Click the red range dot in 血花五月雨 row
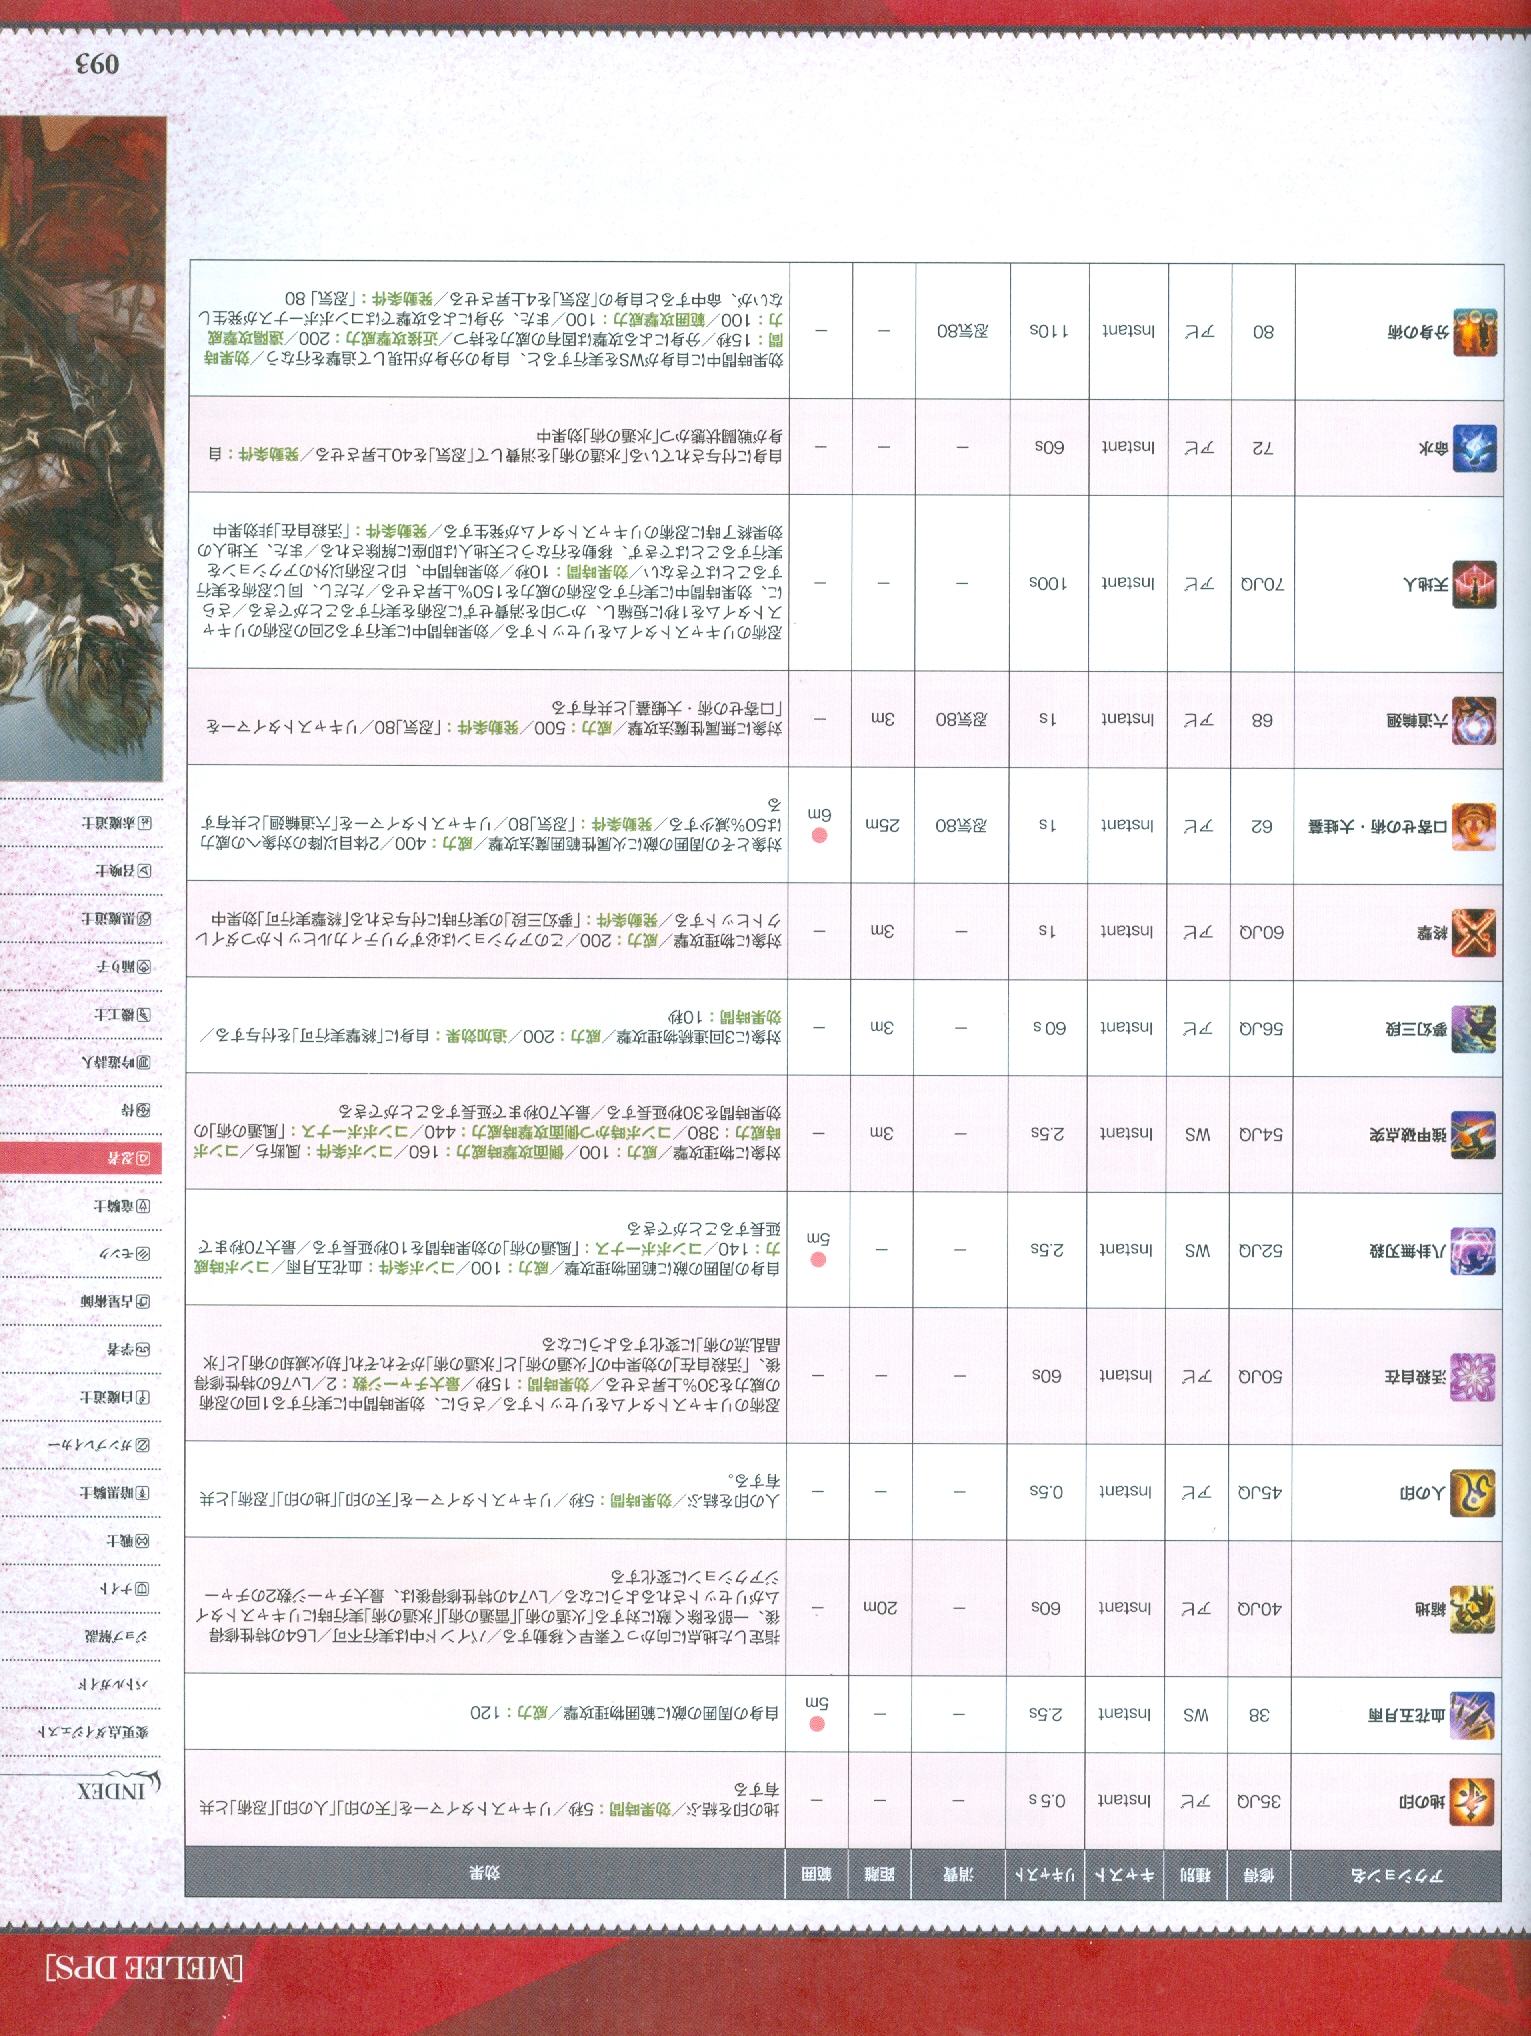The height and width of the screenshot is (2036, 1531). pyautogui.click(x=816, y=1724)
